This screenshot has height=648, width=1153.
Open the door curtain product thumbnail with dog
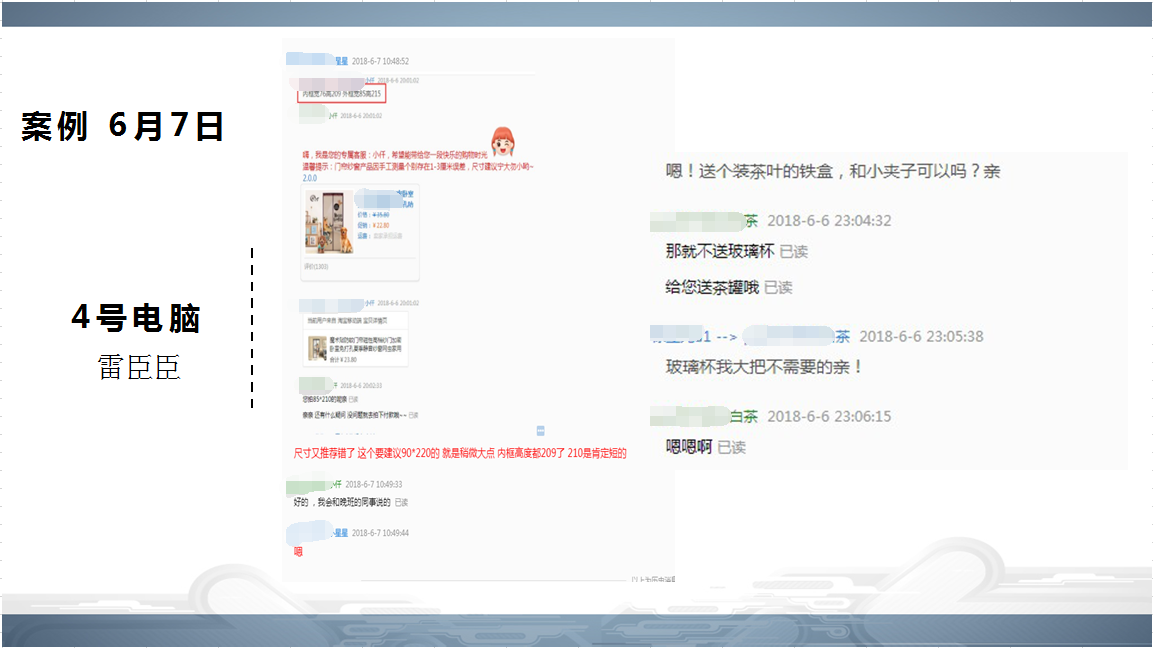tap(329, 223)
